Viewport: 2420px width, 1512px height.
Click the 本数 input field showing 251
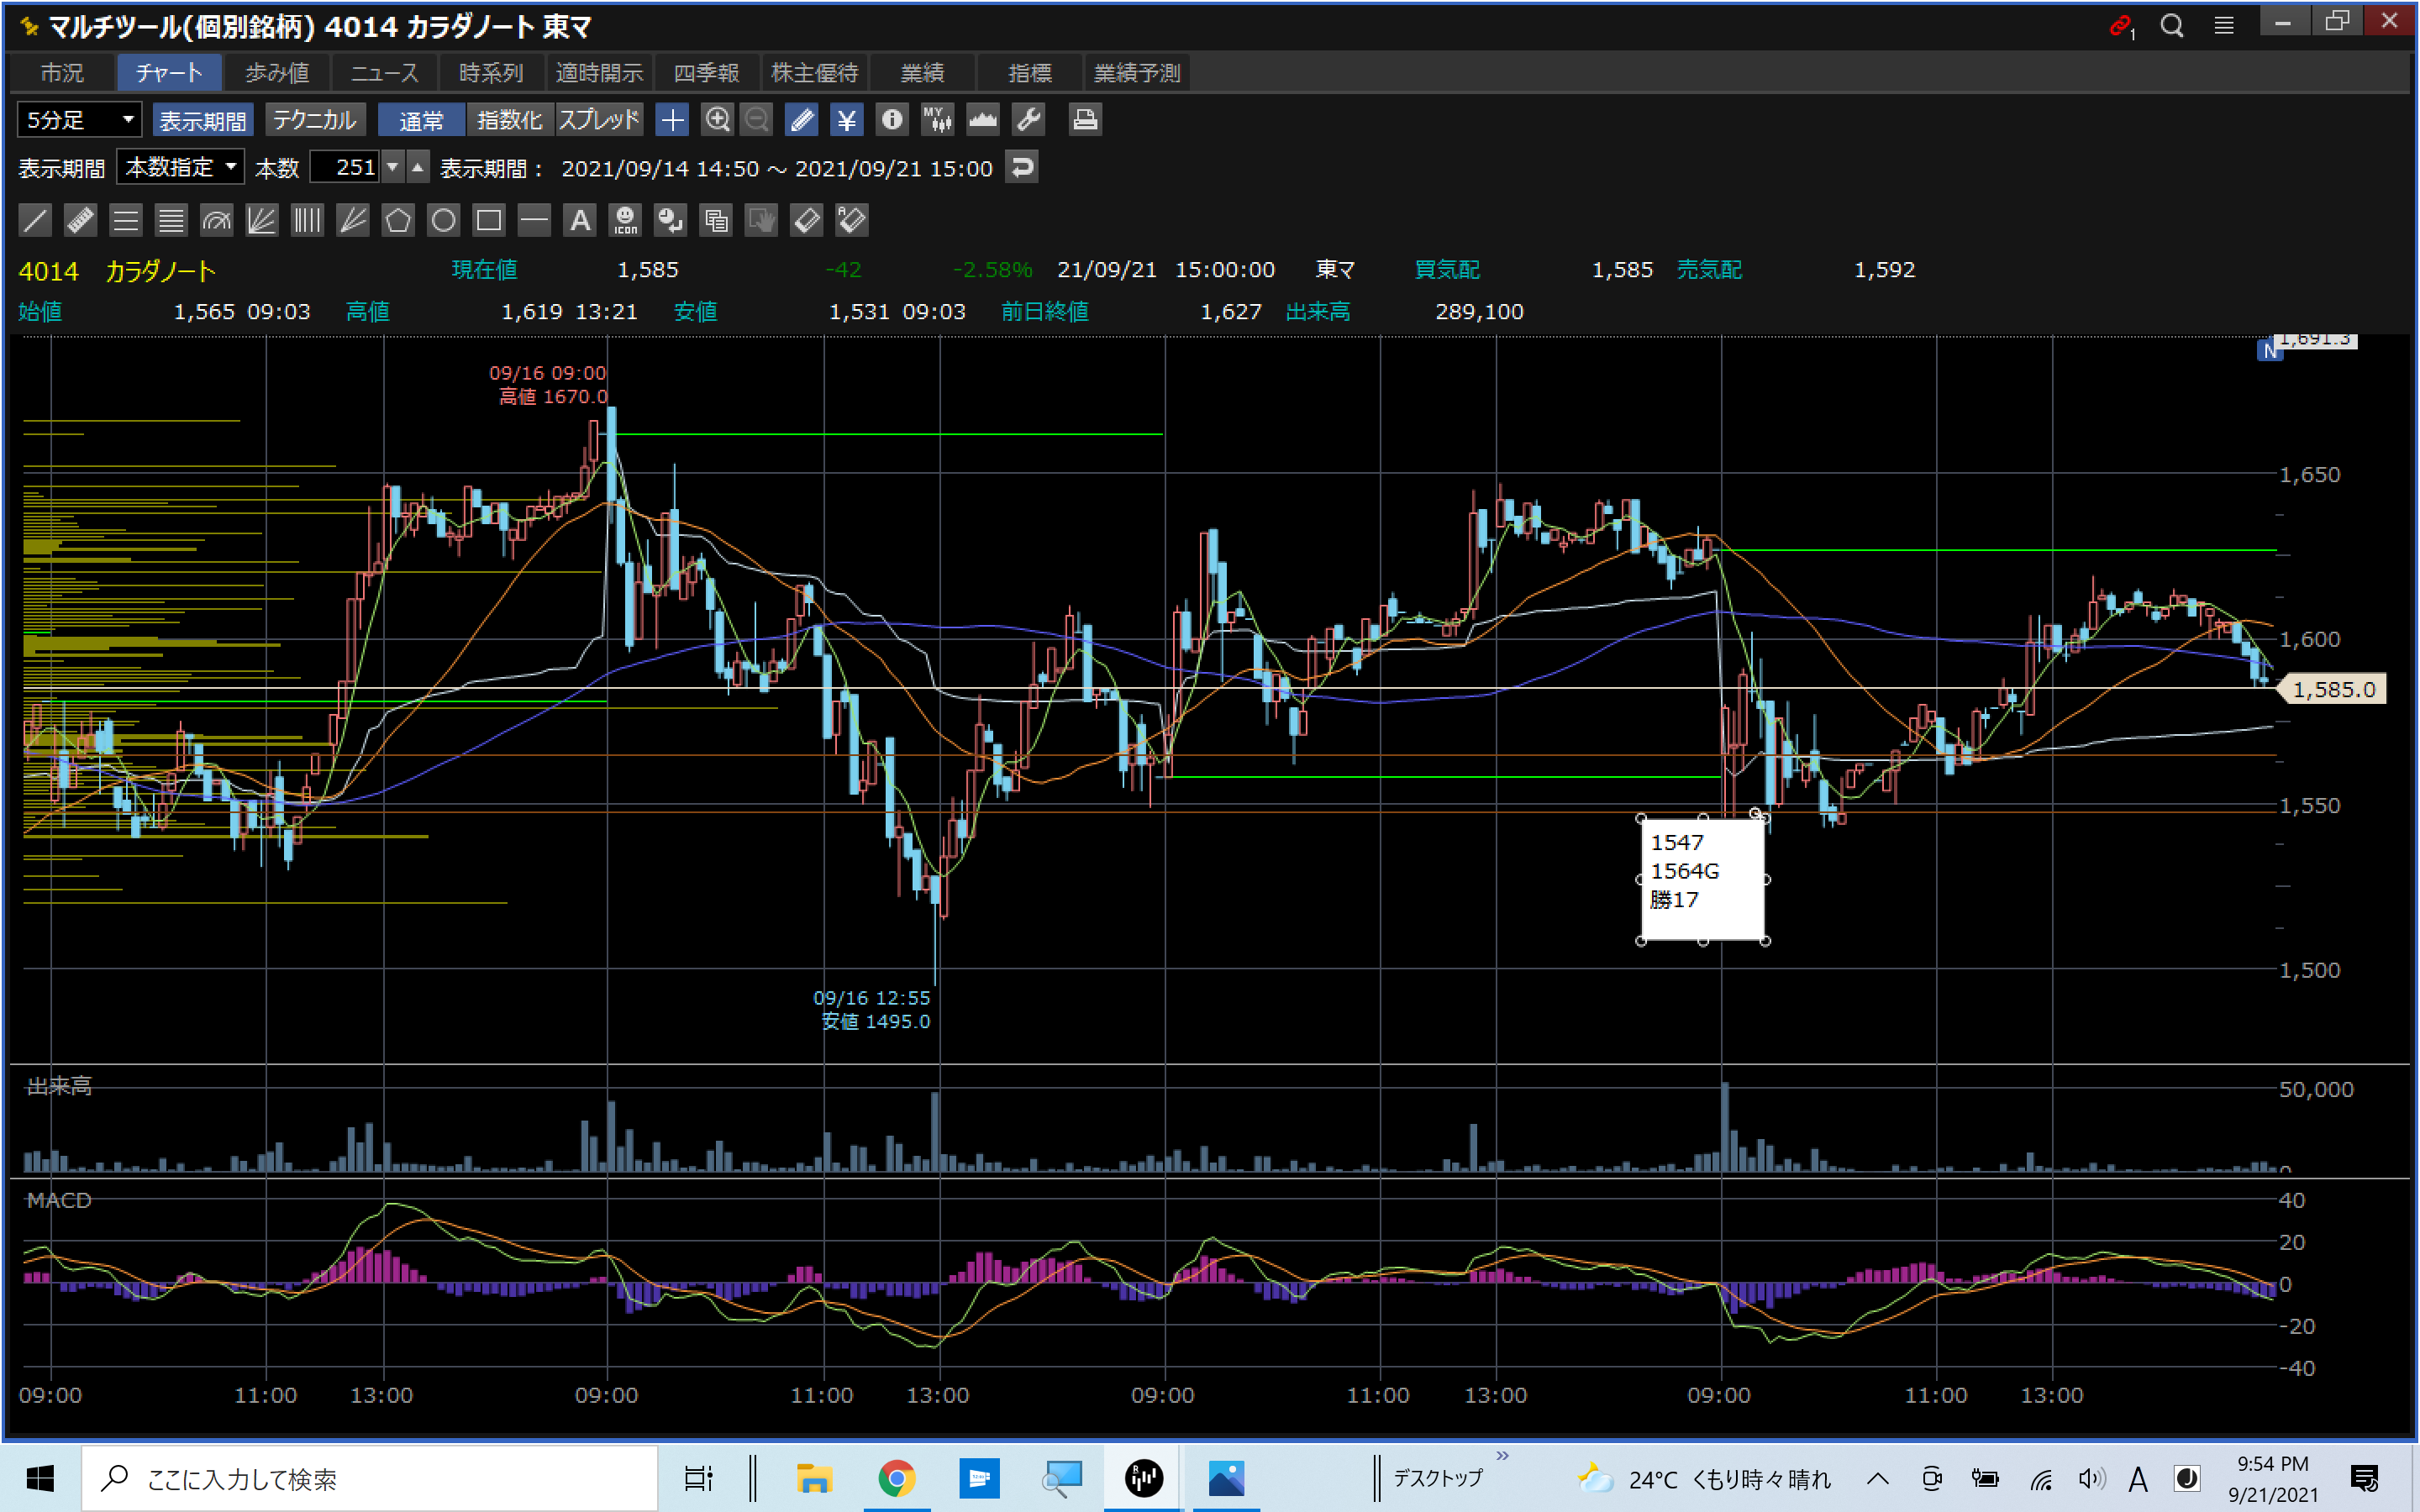345,167
